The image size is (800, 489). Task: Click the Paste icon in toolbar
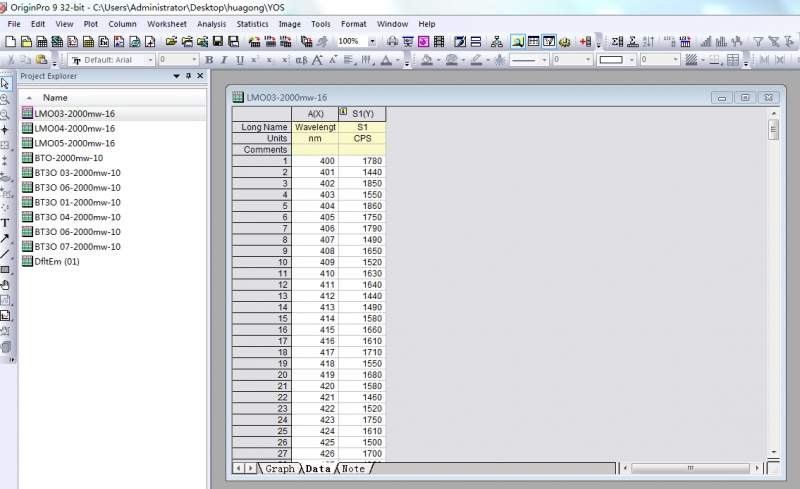[41, 60]
